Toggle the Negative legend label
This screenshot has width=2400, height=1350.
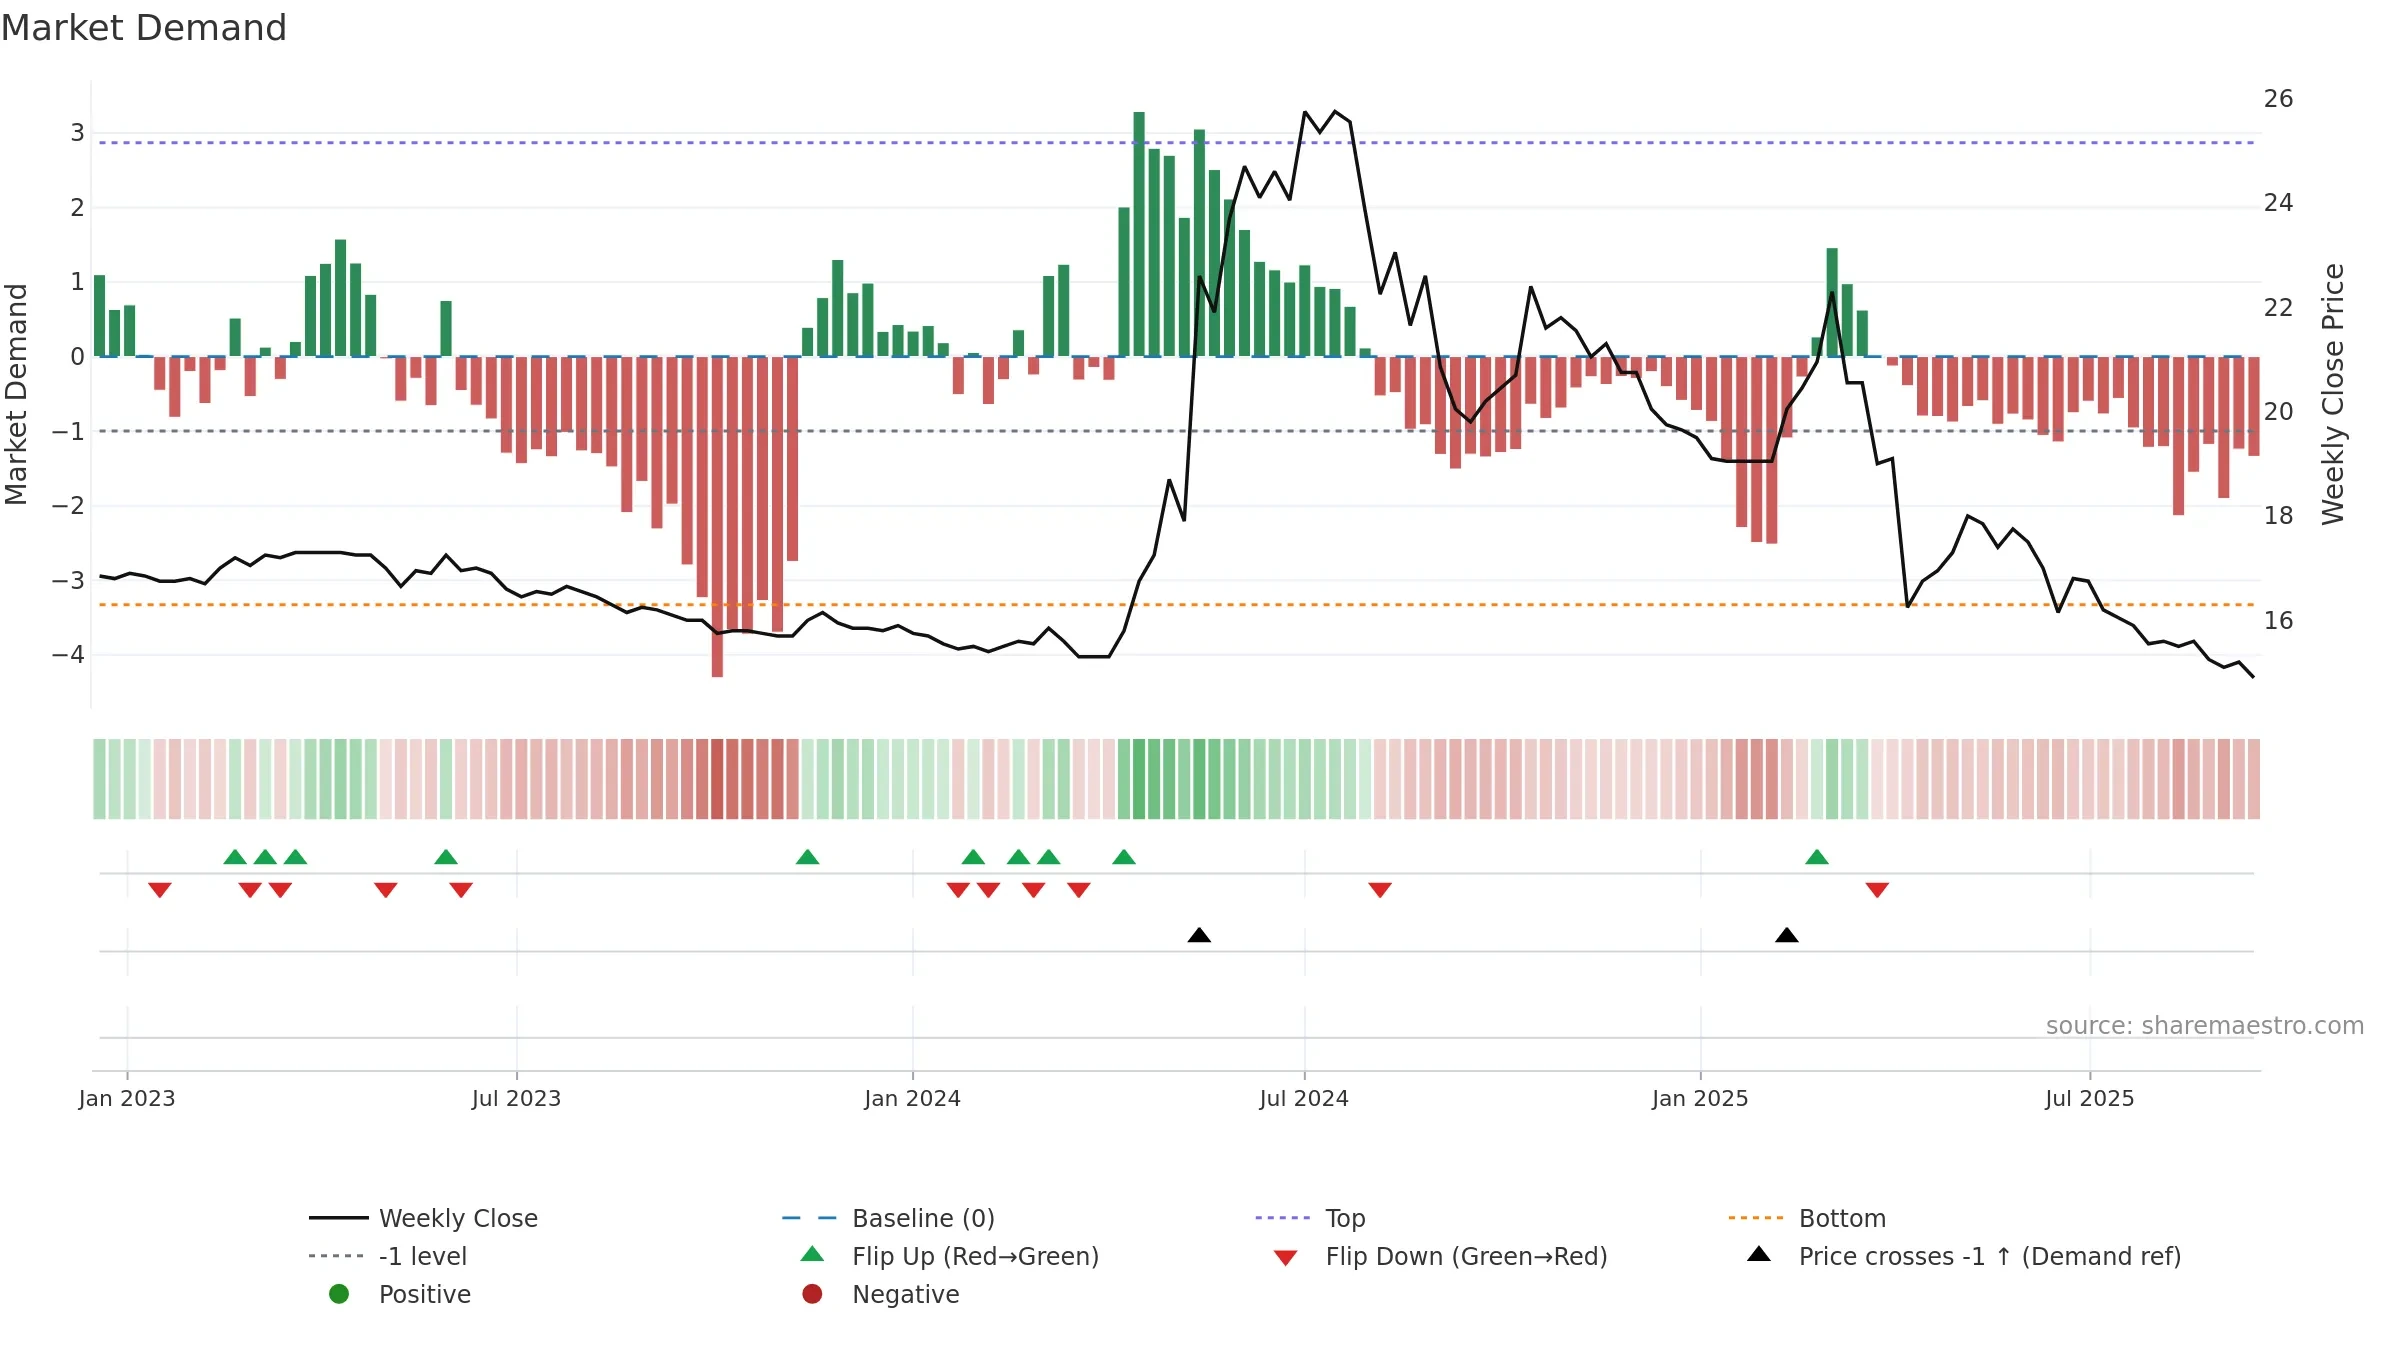point(905,1294)
